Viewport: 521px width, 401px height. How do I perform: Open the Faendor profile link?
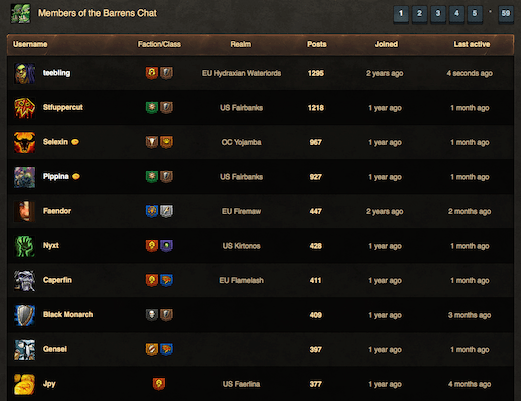[x=57, y=211]
